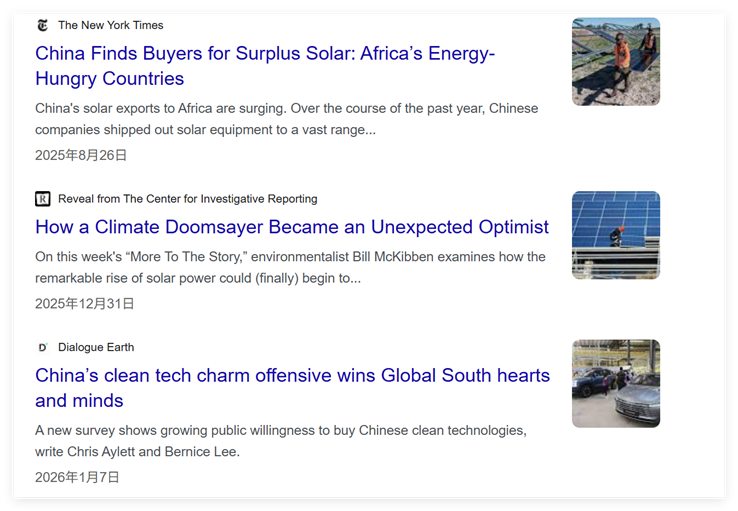Open the Climate Doomsayer Unexpected Optimist article
Image resolution: width=738 pixels, height=511 pixels.
[x=291, y=227]
